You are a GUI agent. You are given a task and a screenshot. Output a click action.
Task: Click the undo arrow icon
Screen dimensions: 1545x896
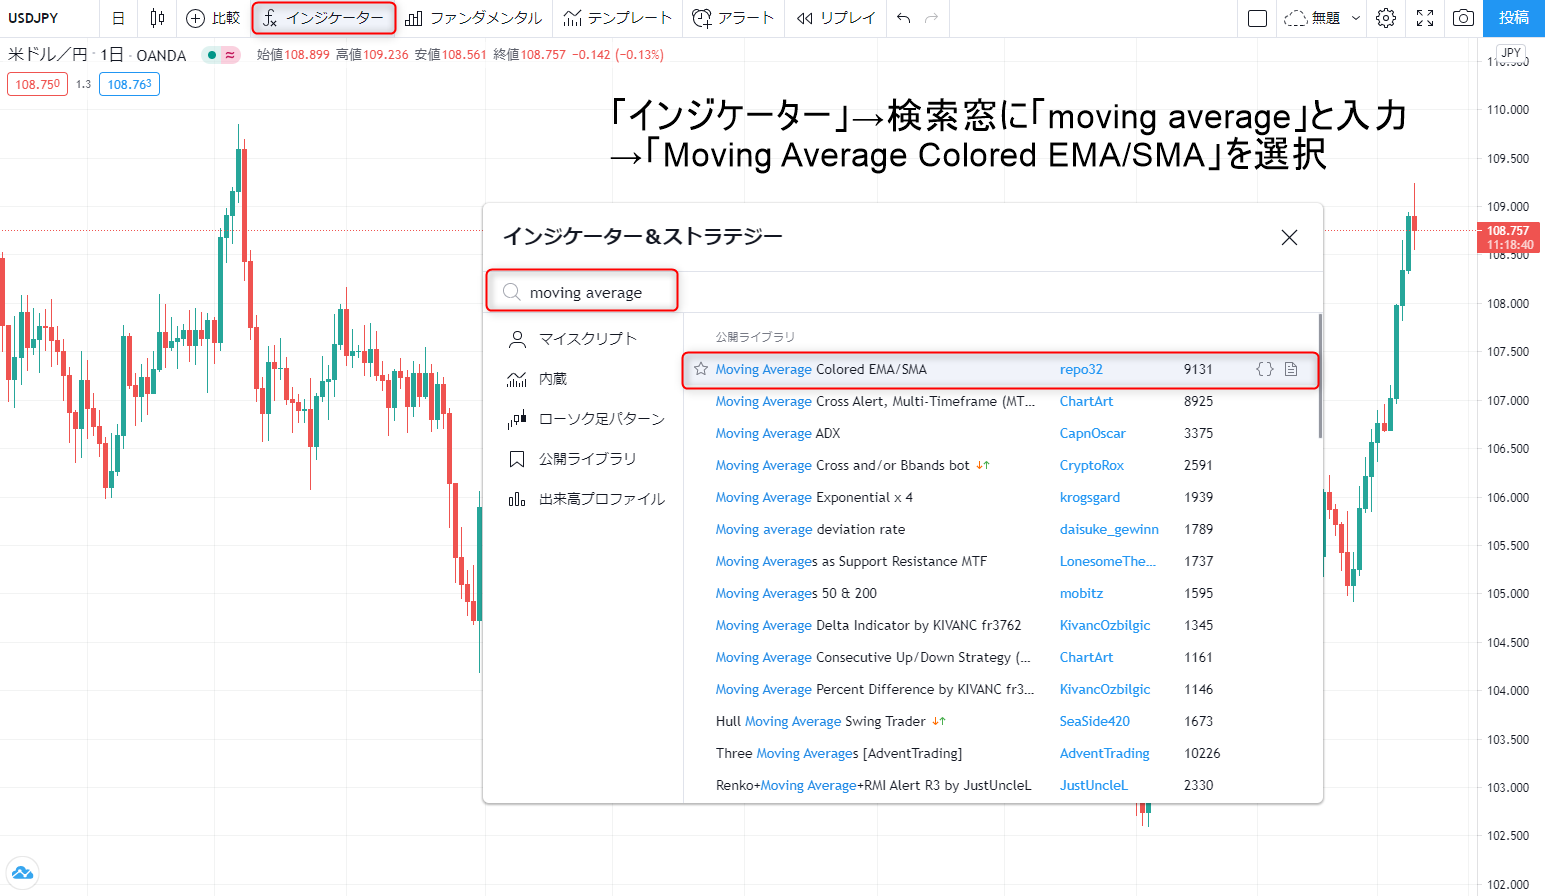pos(904,18)
